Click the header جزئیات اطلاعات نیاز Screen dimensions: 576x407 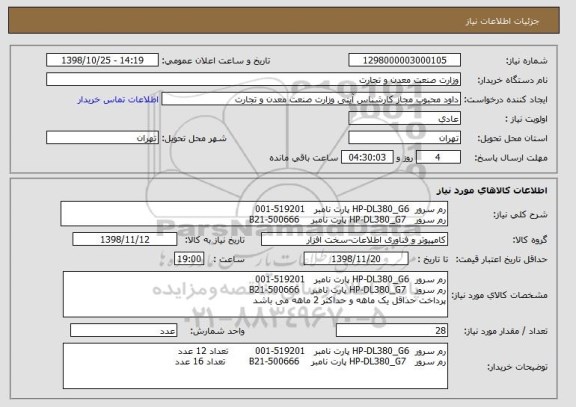click(x=502, y=21)
